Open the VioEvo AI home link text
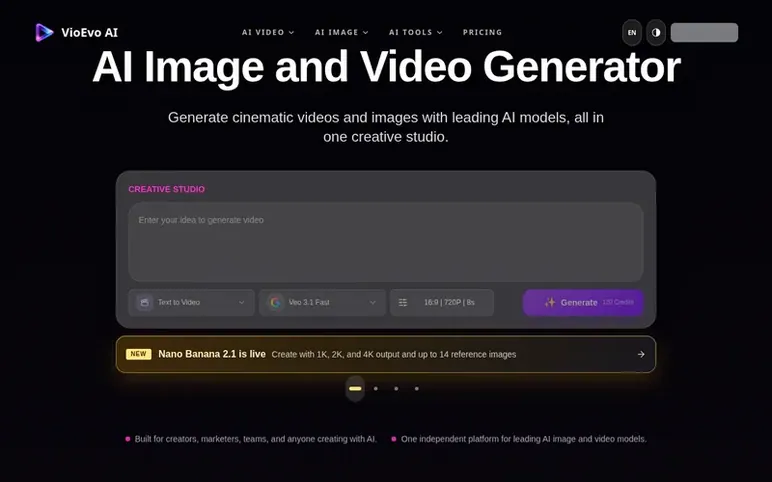 pyautogui.click(x=90, y=32)
